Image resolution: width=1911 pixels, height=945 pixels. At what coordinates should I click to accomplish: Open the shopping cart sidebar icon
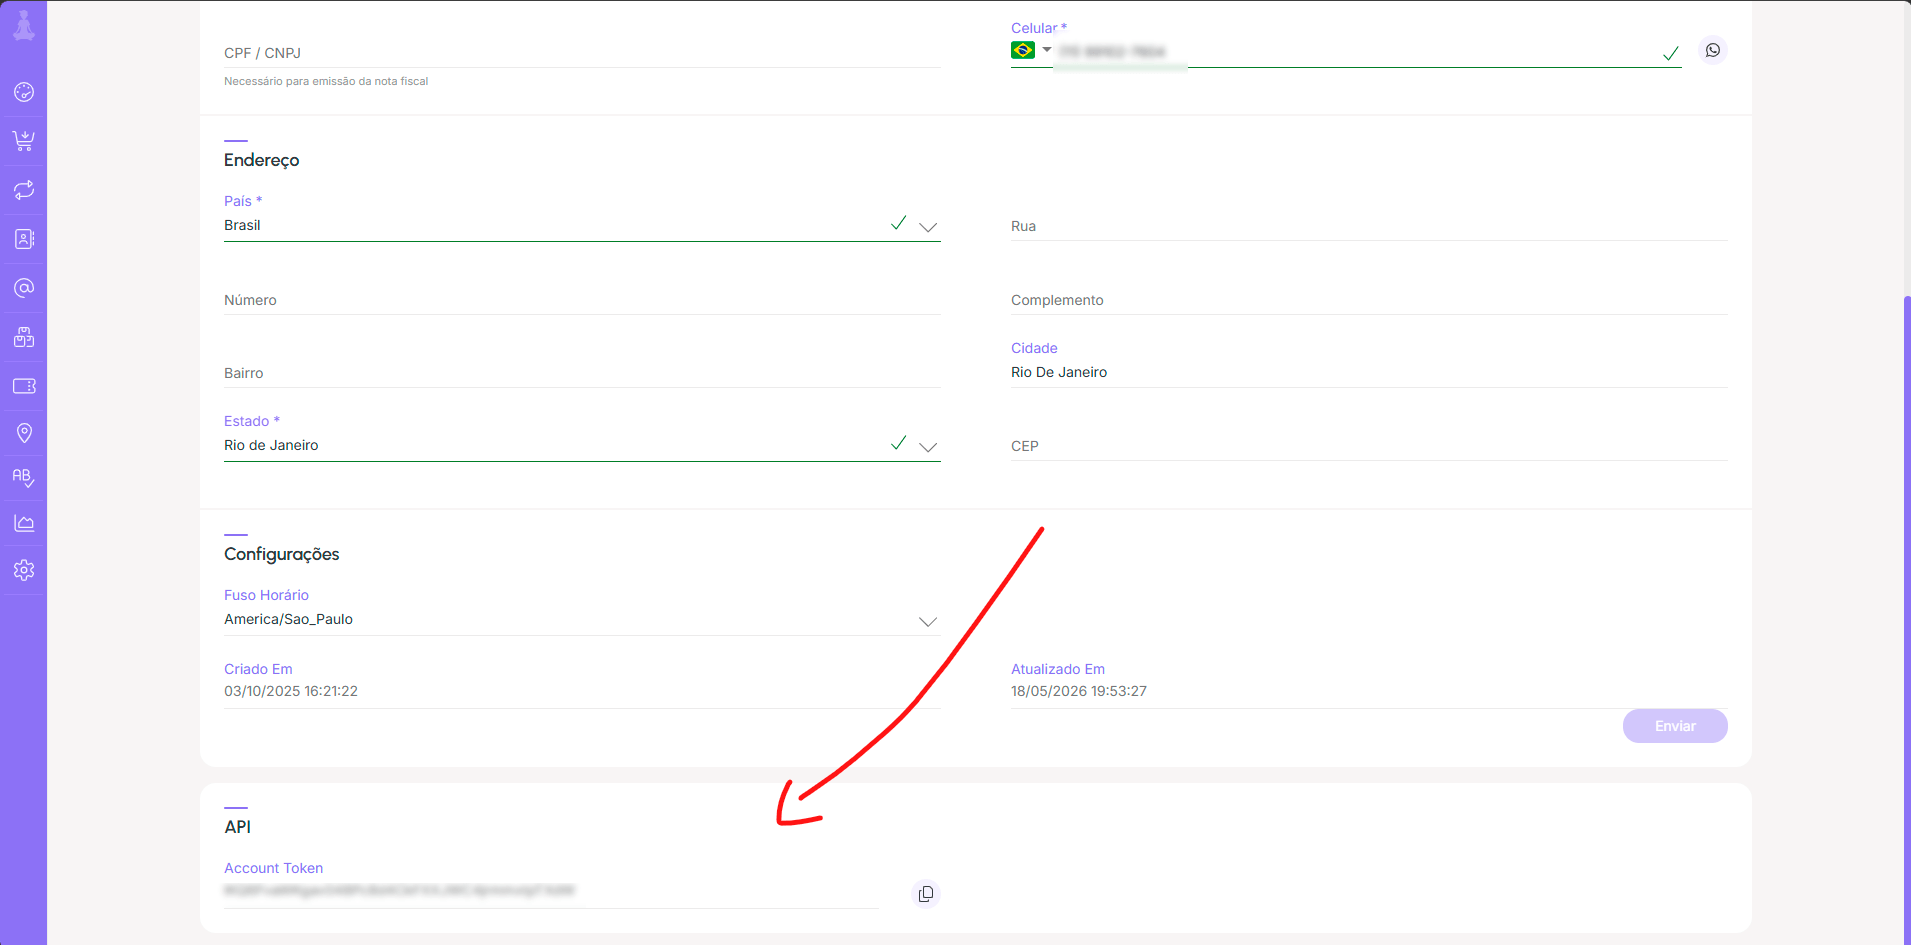coord(24,141)
